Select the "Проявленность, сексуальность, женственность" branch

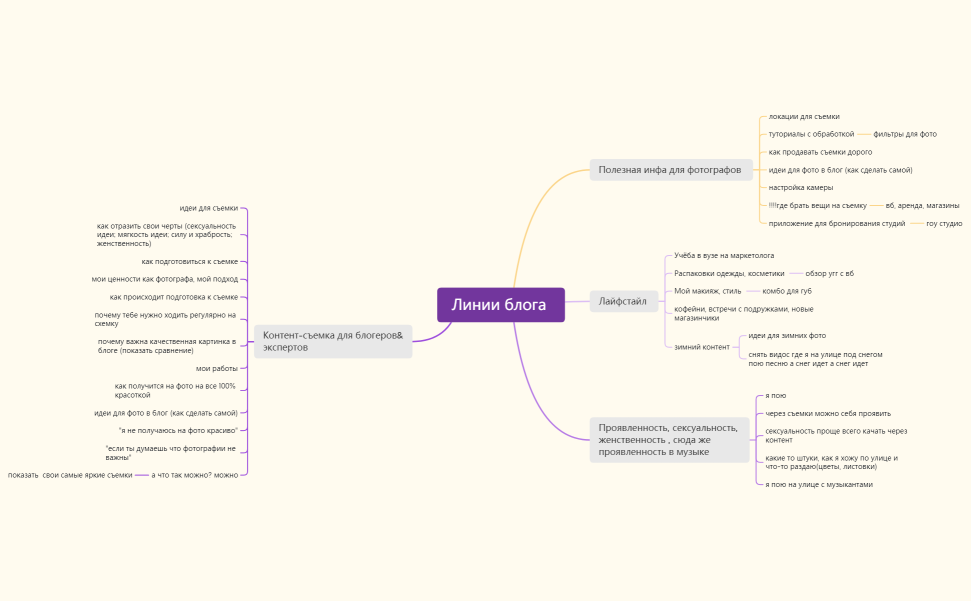[668, 440]
